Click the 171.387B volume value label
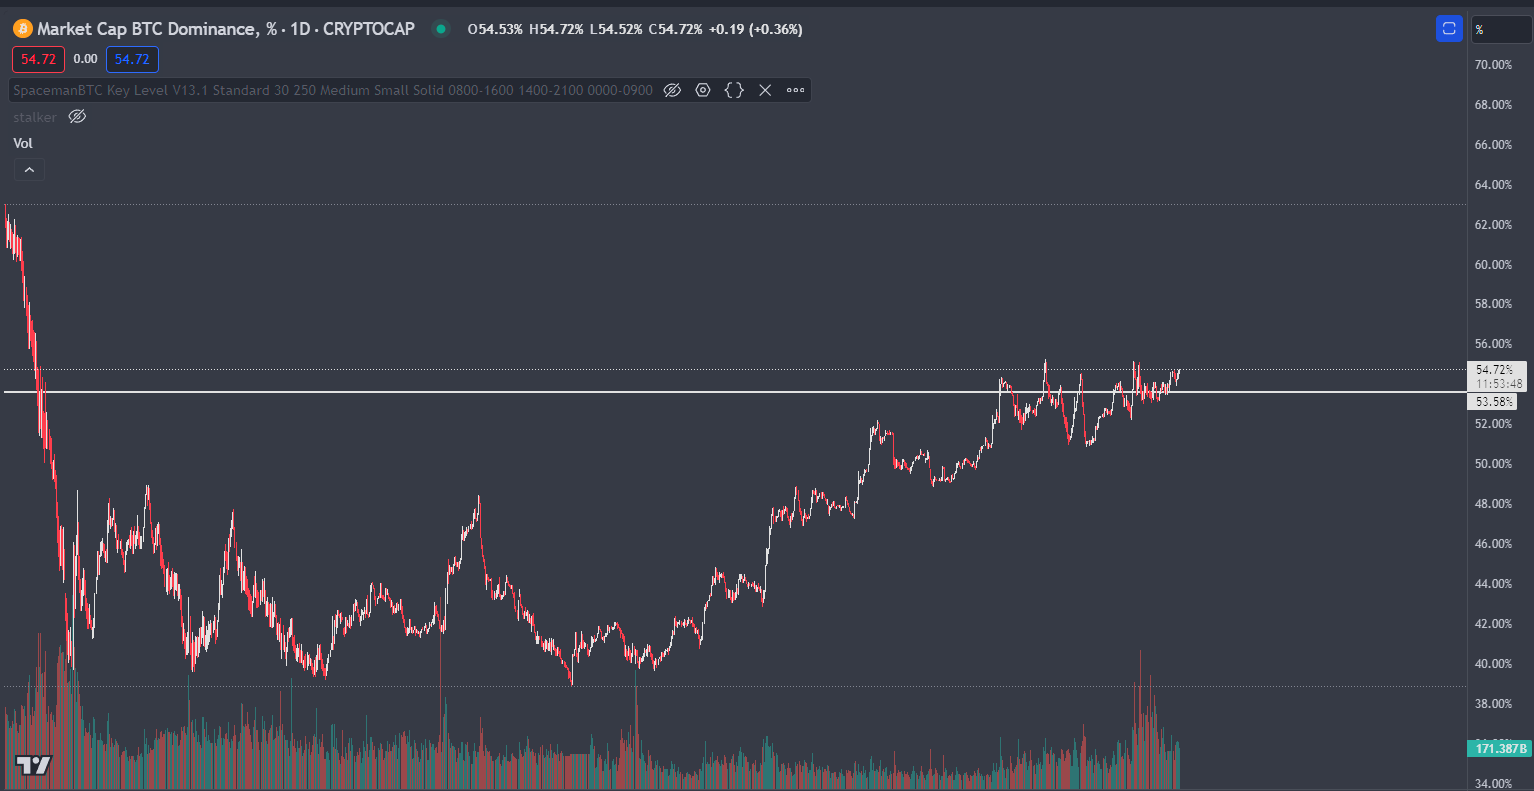The height and width of the screenshot is (791, 1534). pyautogui.click(x=1501, y=748)
